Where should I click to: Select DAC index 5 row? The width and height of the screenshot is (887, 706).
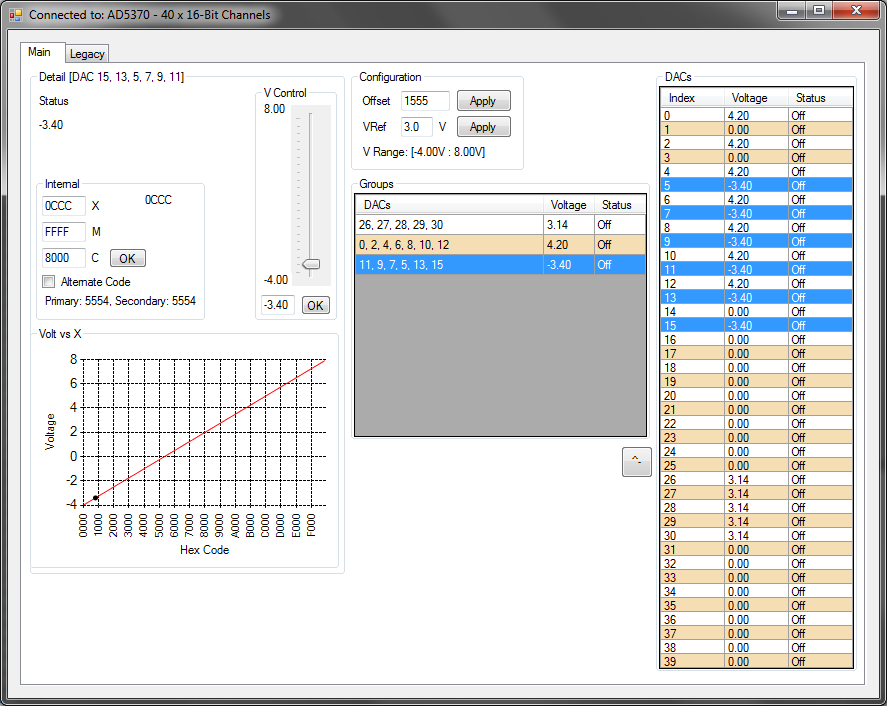756,186
